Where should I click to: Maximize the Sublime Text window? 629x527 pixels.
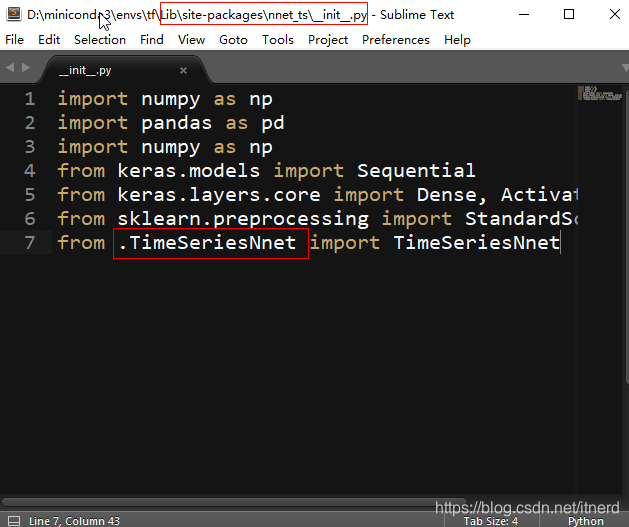pos(569,14)
